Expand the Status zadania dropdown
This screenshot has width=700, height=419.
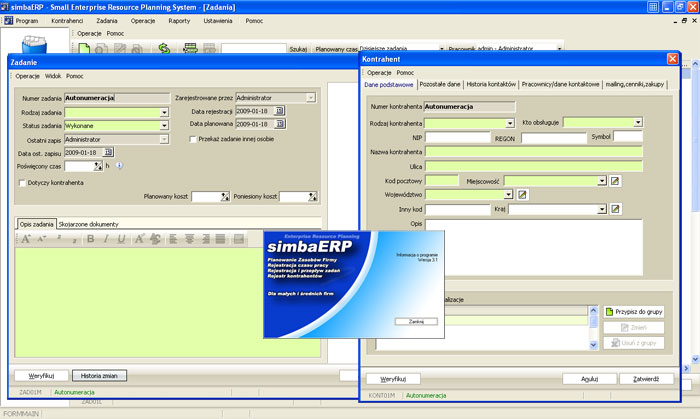[x=164, y=126]
